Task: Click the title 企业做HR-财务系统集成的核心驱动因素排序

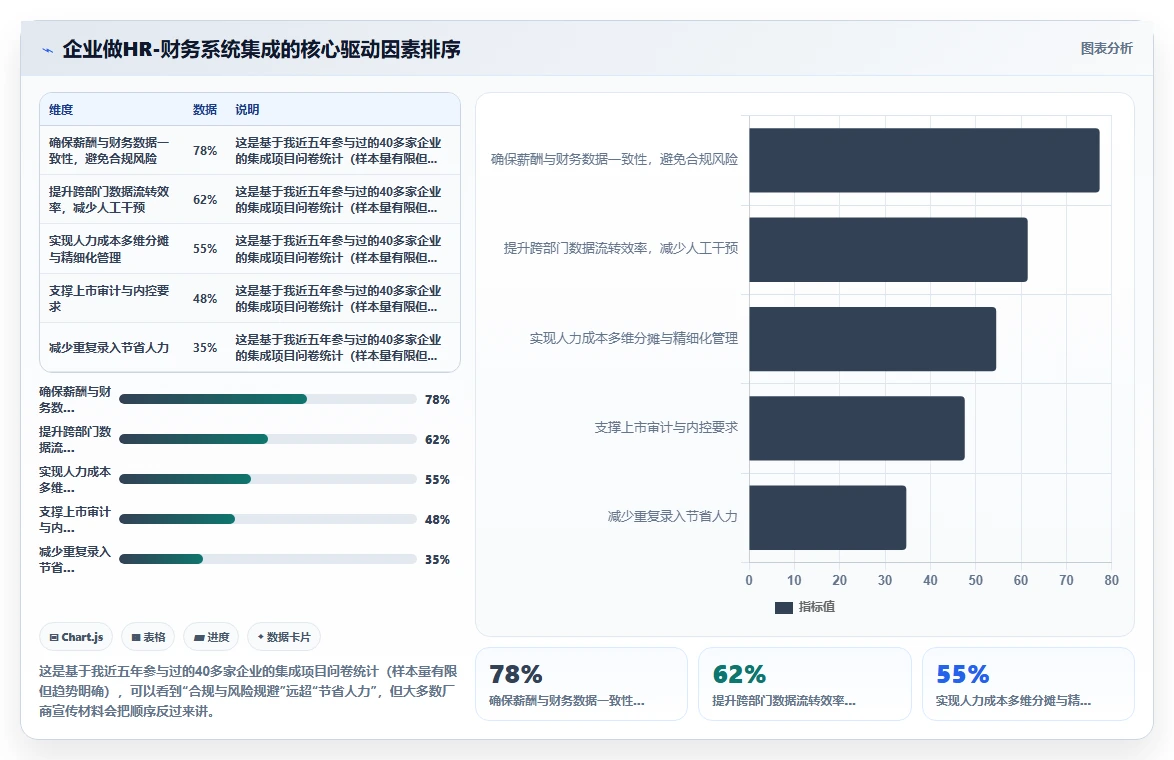Action: (261, 49)
